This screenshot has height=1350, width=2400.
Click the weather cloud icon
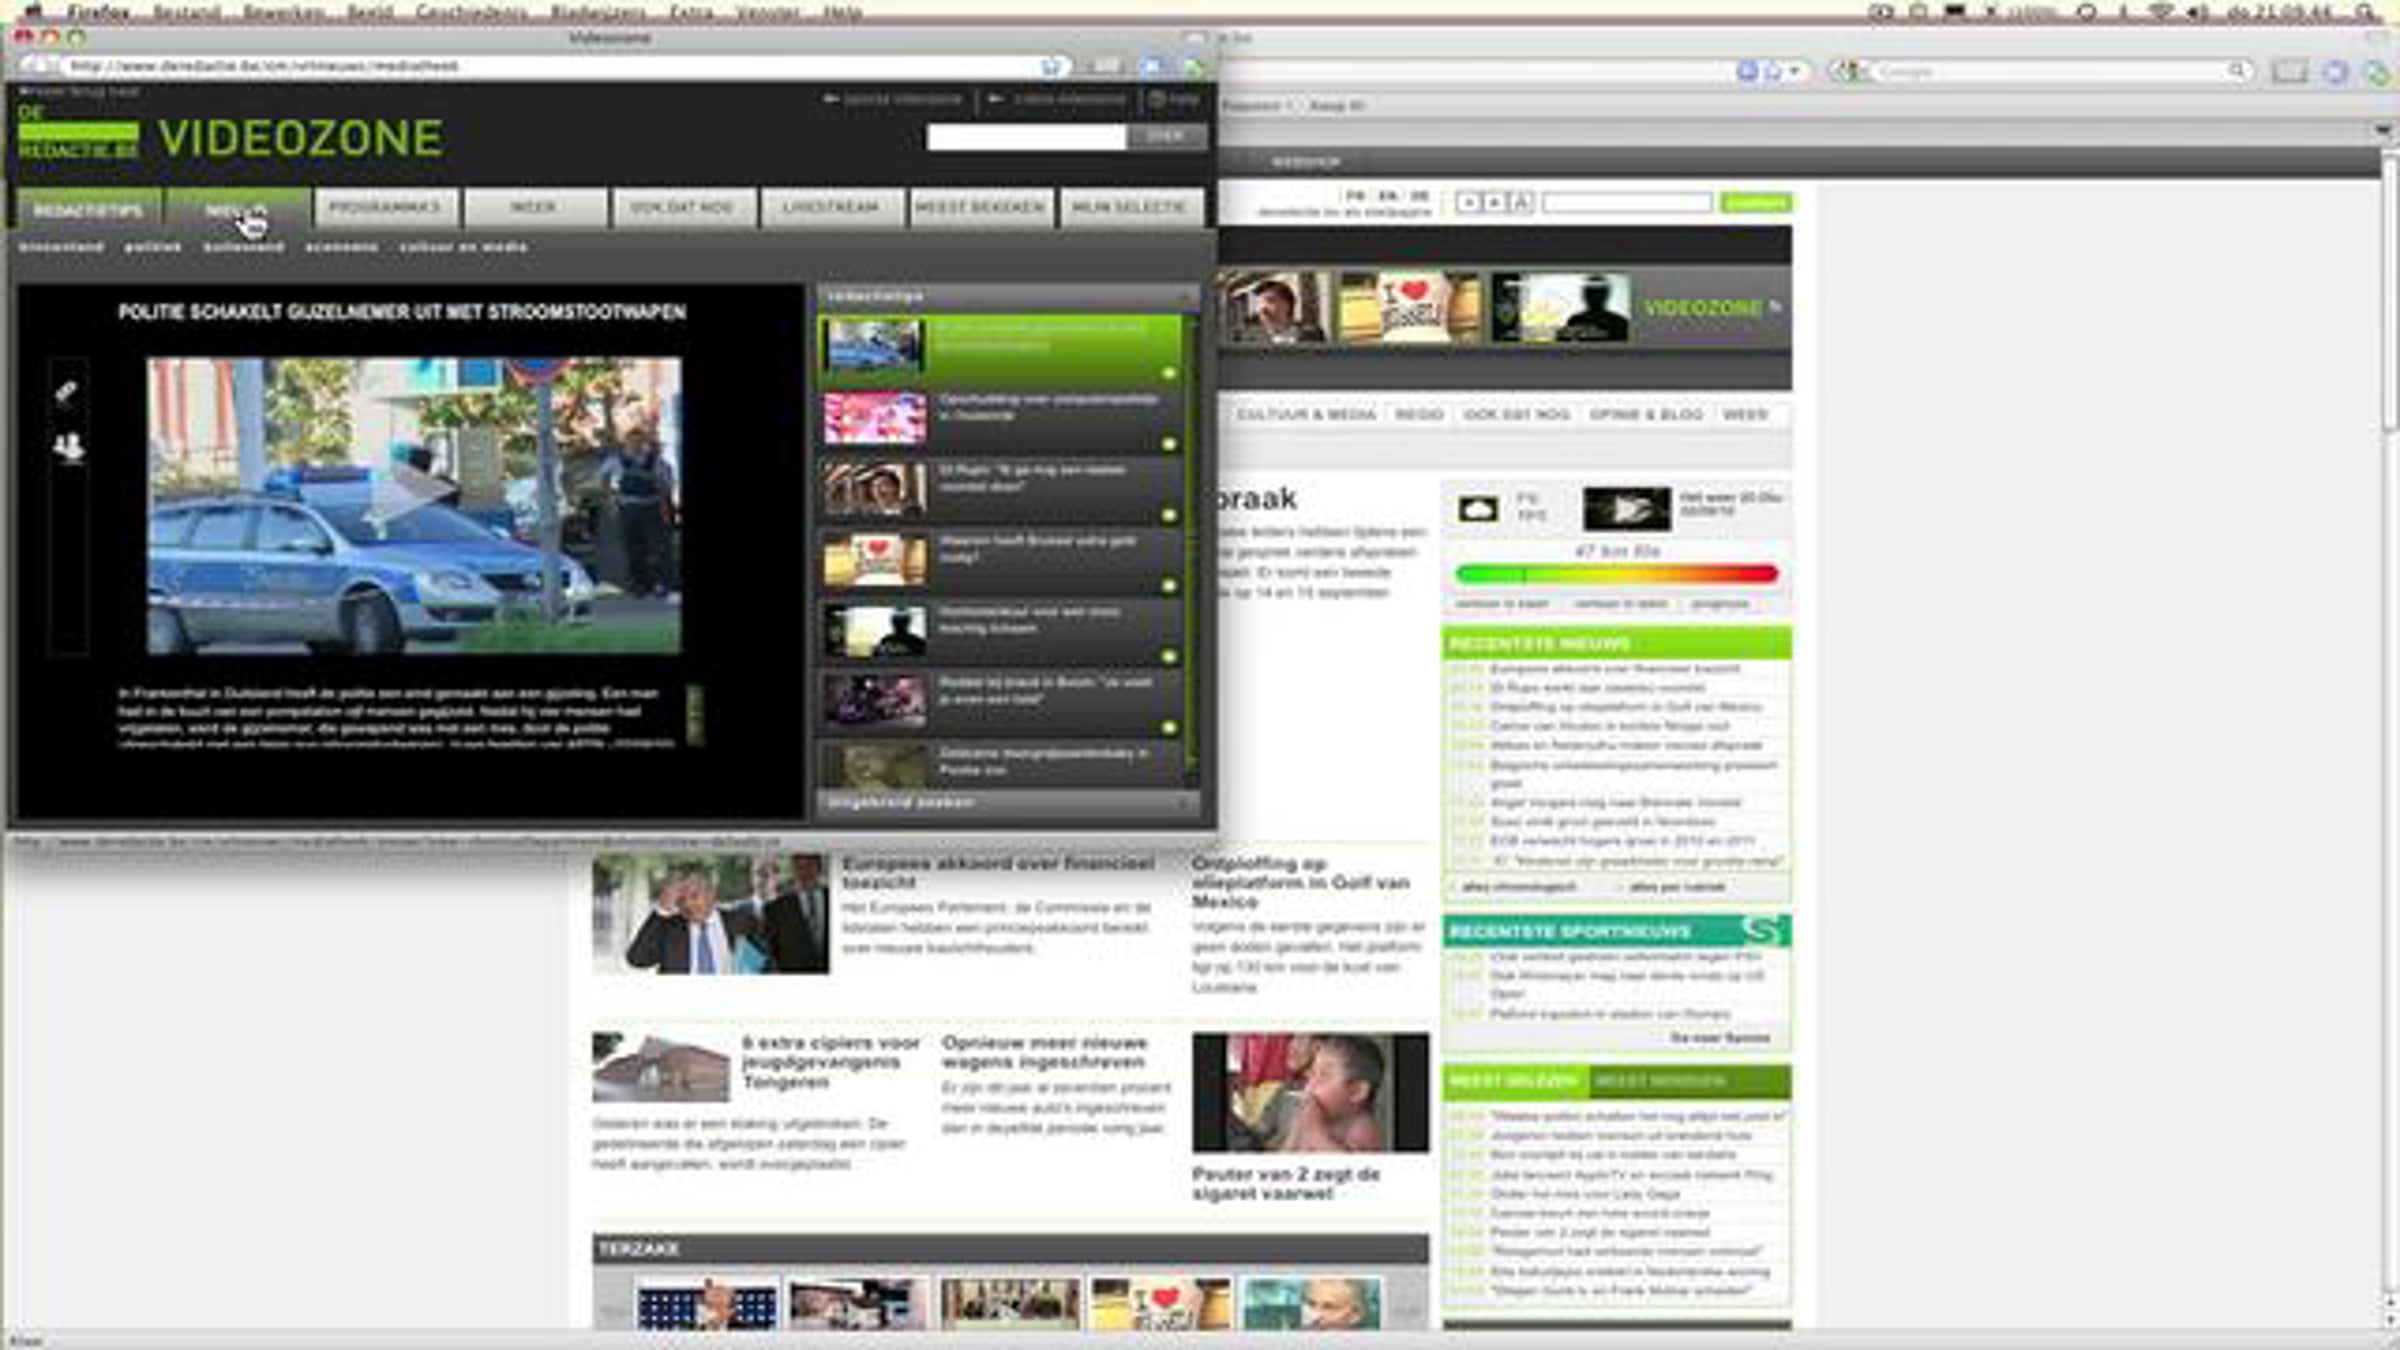(1477, 509)
